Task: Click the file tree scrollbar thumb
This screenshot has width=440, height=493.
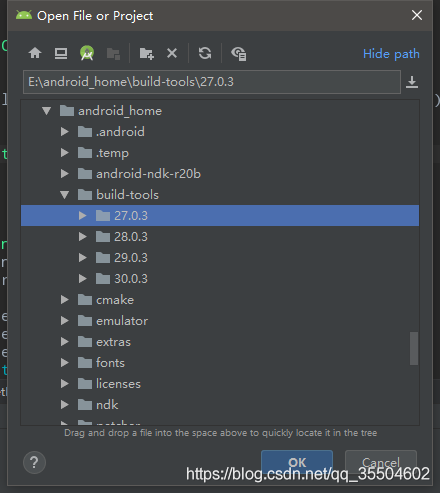Action: [414, 348]
